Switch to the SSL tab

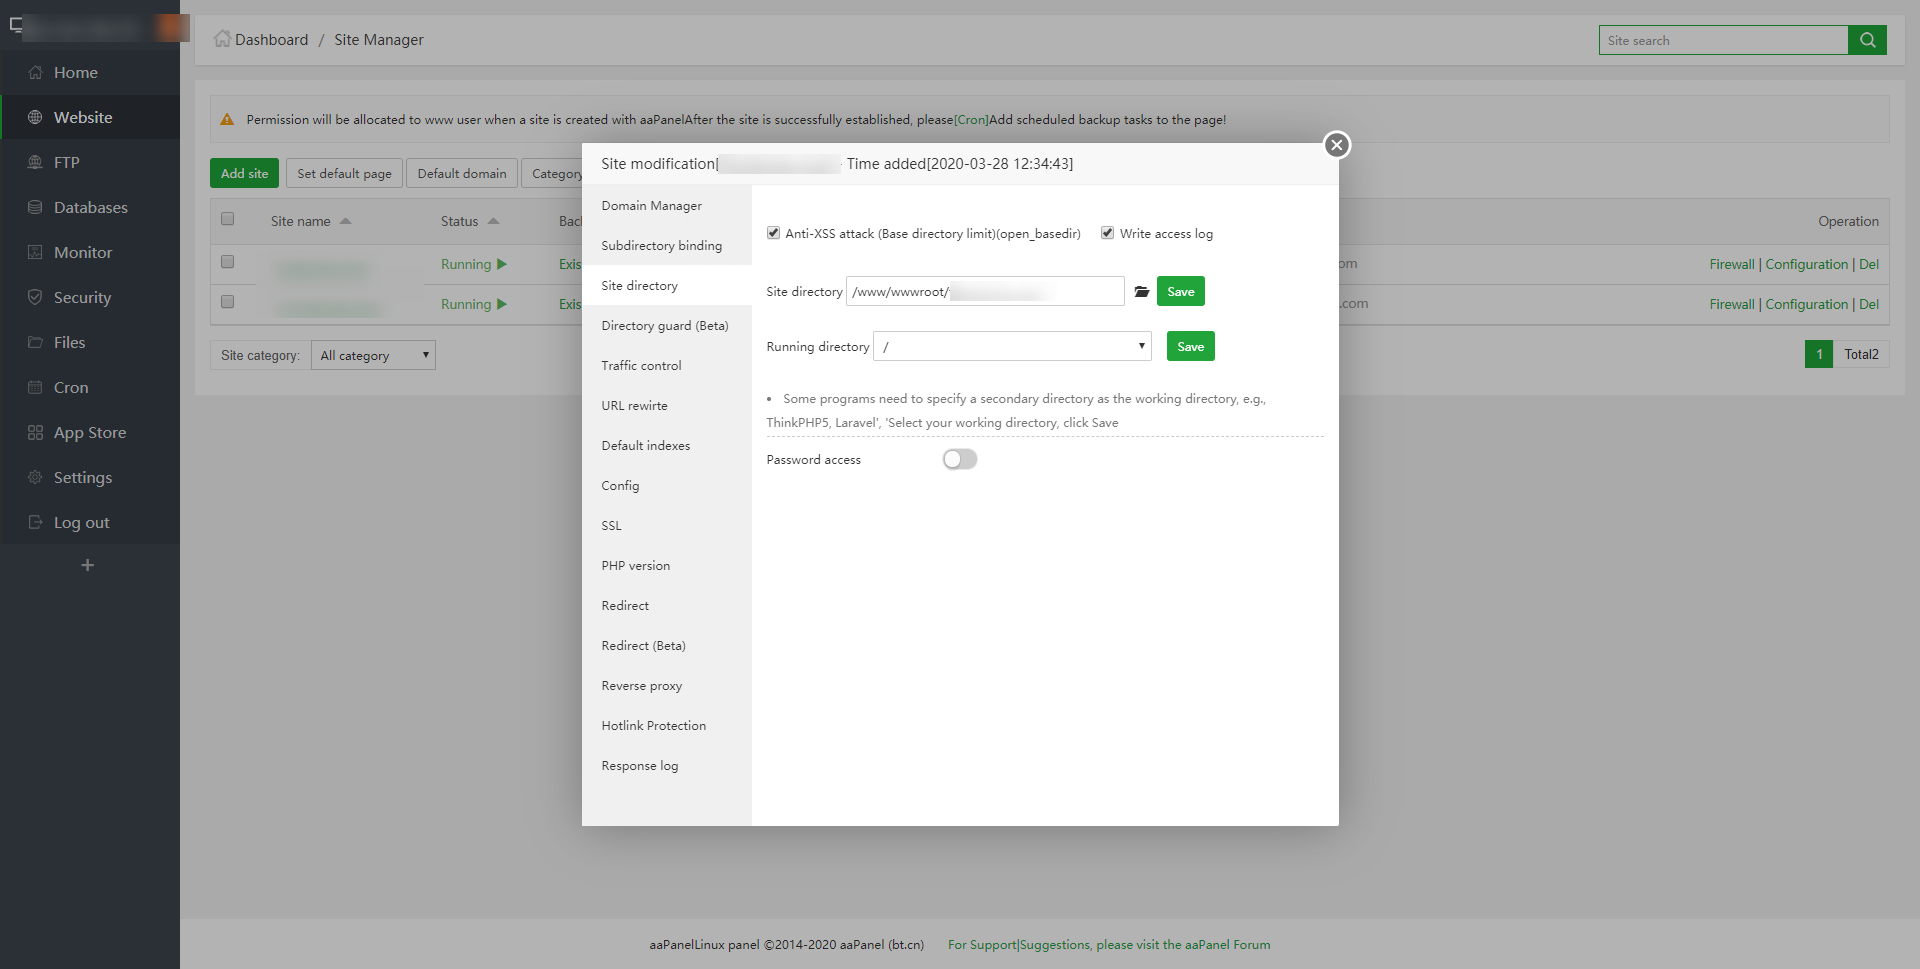[611, 526]
